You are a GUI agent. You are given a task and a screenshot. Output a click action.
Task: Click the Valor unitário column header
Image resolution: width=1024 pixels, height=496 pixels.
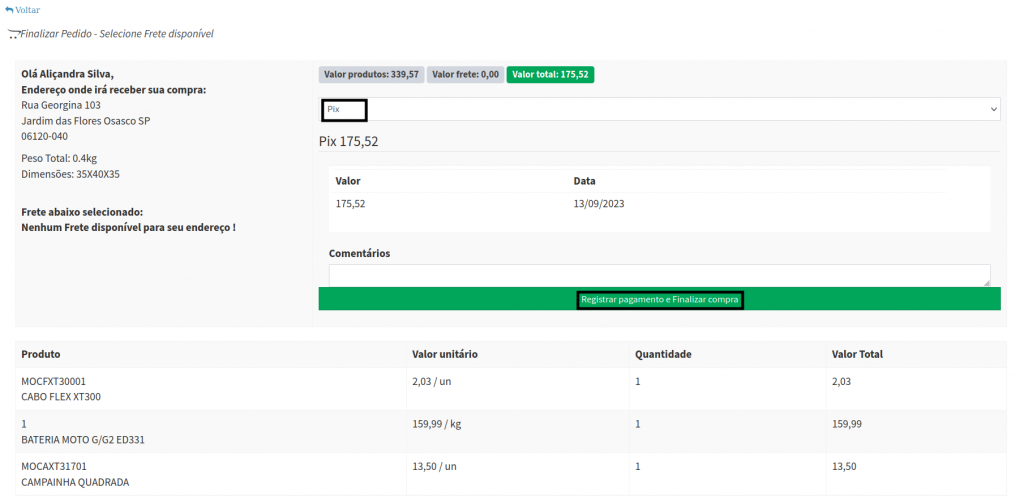[444, 354]
